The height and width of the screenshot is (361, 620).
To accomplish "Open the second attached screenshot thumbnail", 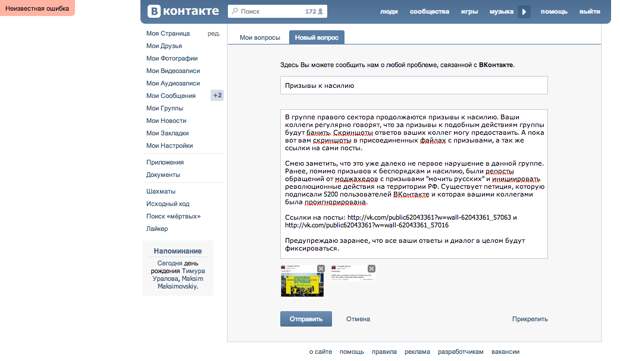I will pyautogui.click(x=353, y=272).
